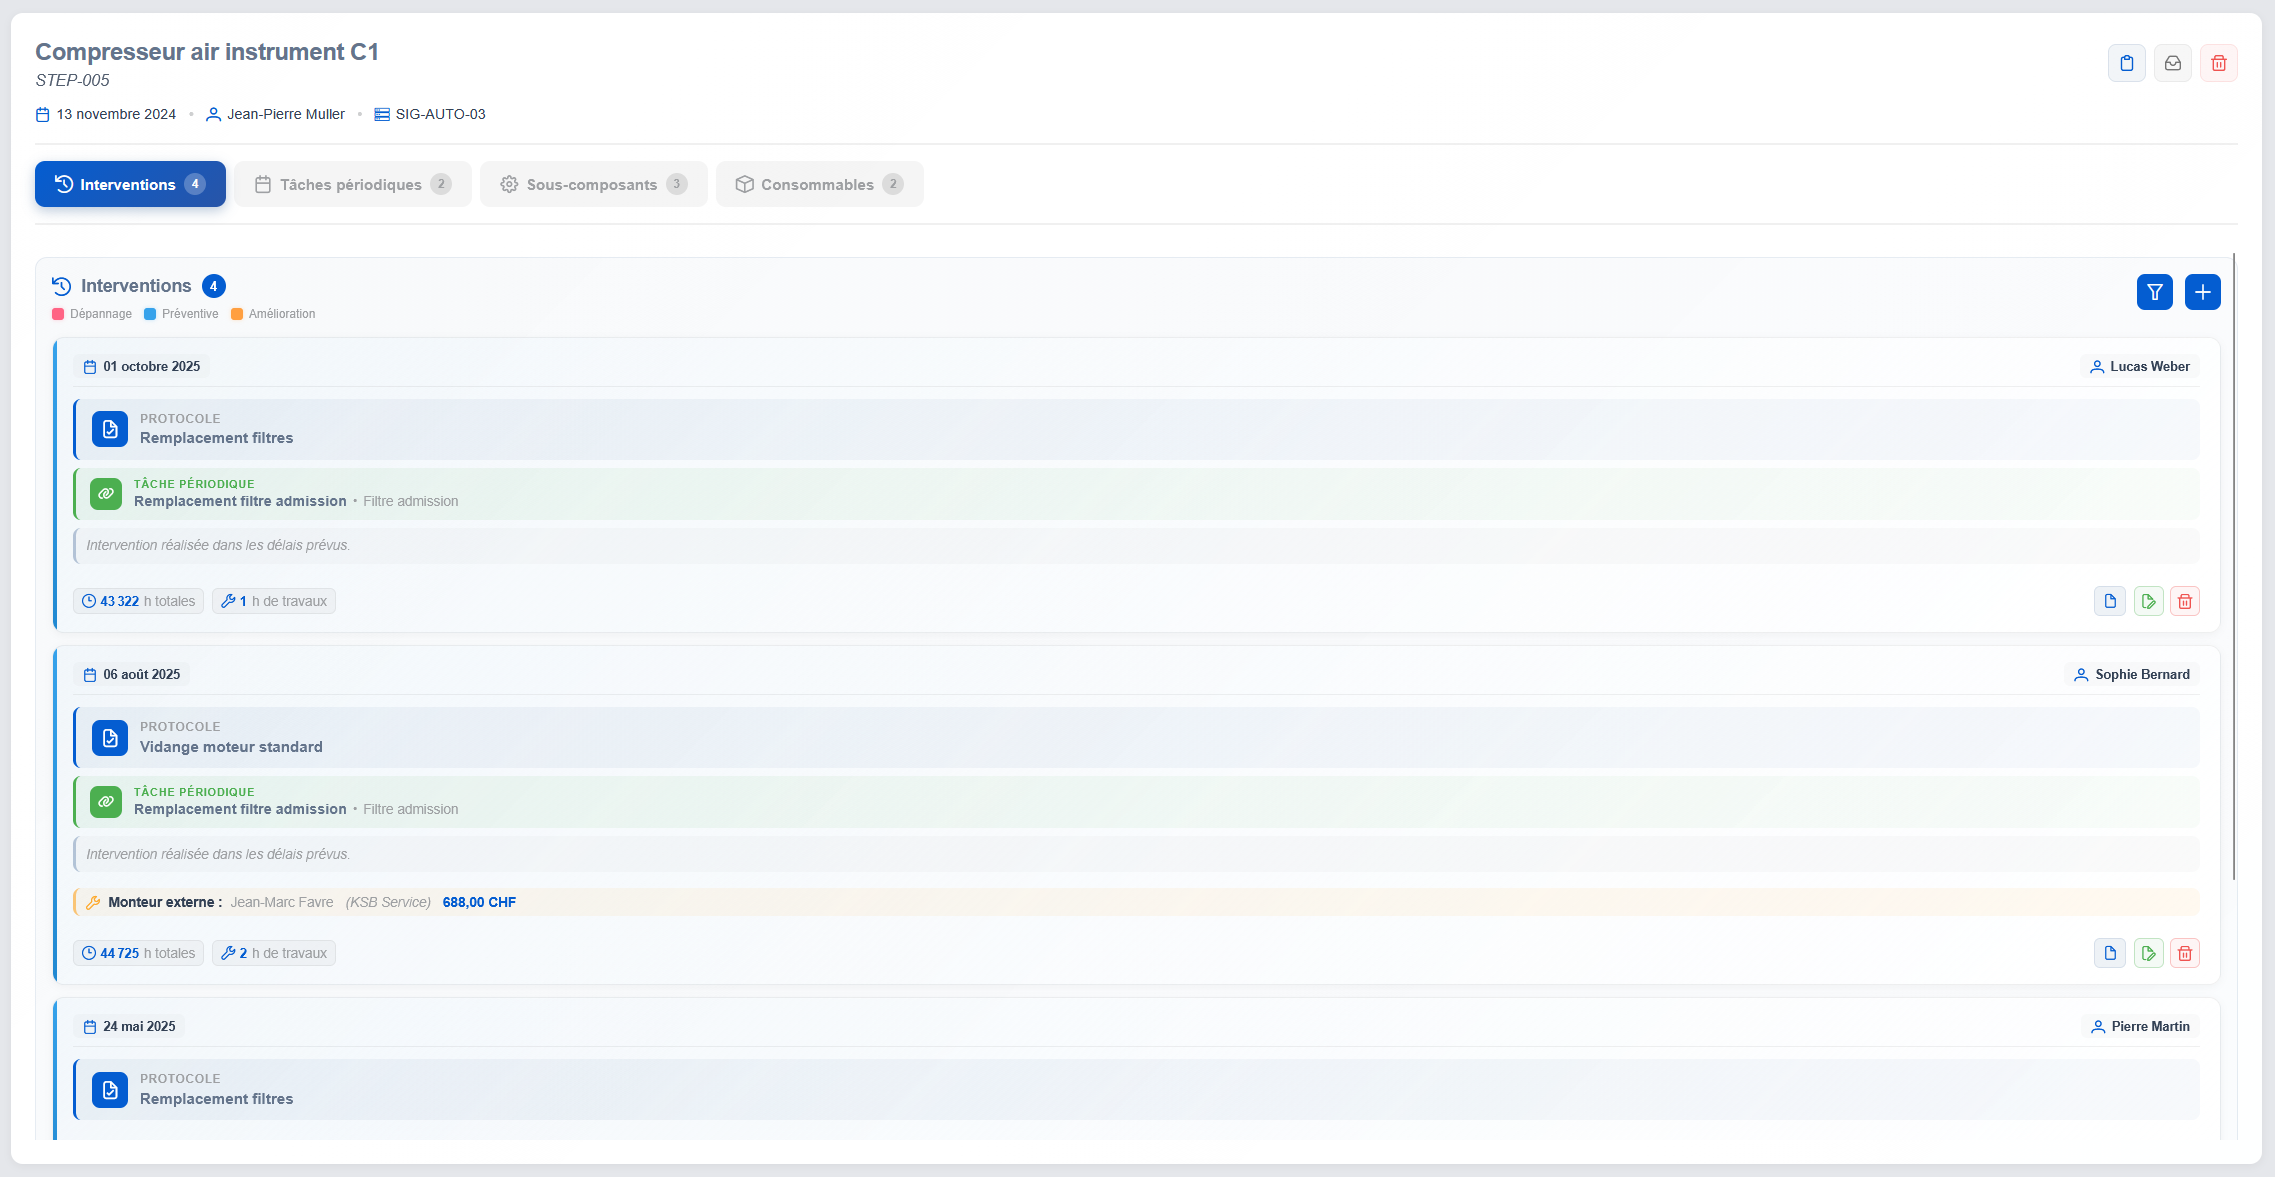Image resolution: width=2275 pixels, height=1177 pixels.
Task: Open Vidange moteur standard protocol
Action: [231, 747]
